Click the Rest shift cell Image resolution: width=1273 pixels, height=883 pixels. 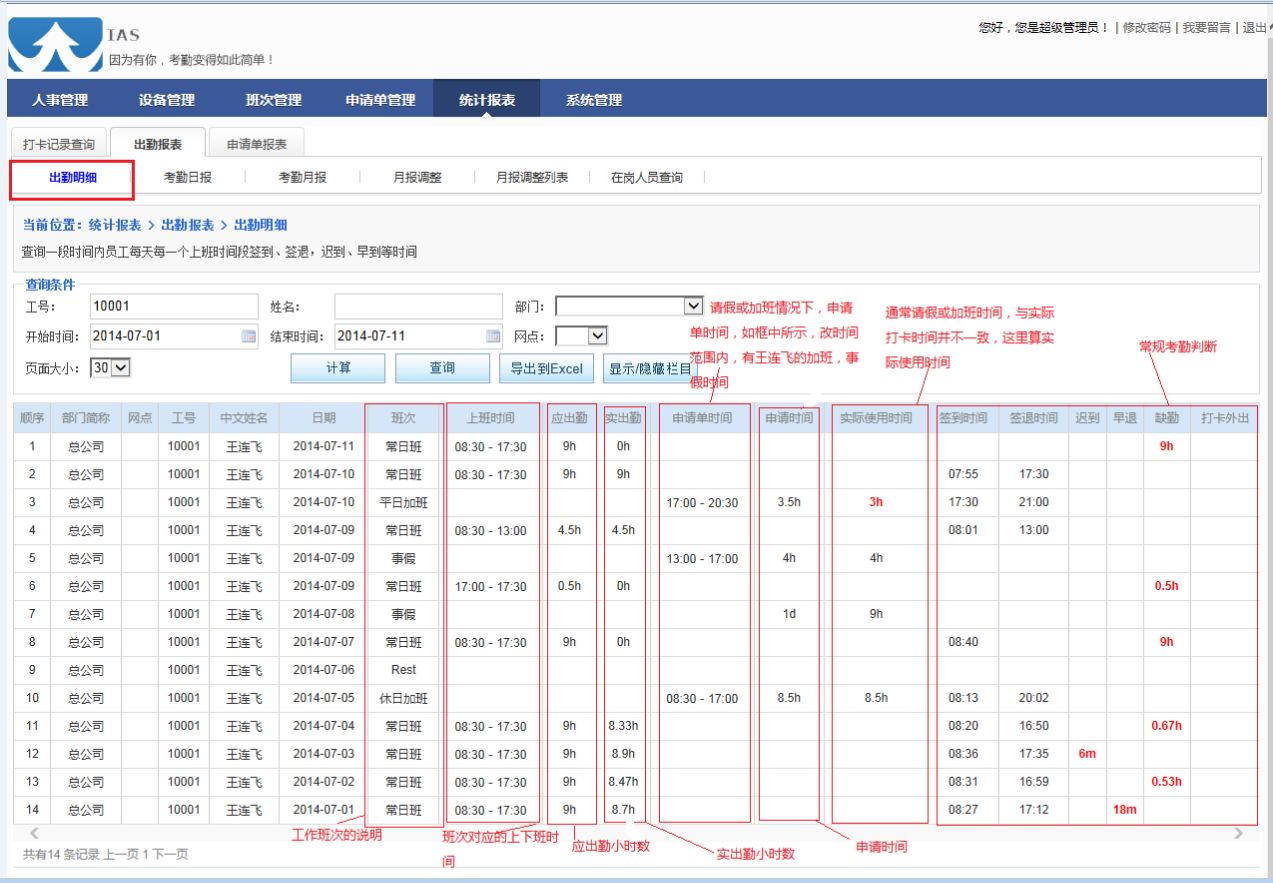click(404, 670)
